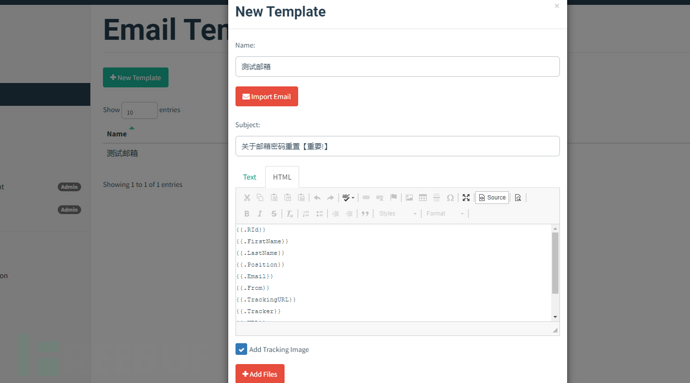Open the Styles dropdown
The height and width of the screenshot is (383, 690).
click(x=397, y=214)
